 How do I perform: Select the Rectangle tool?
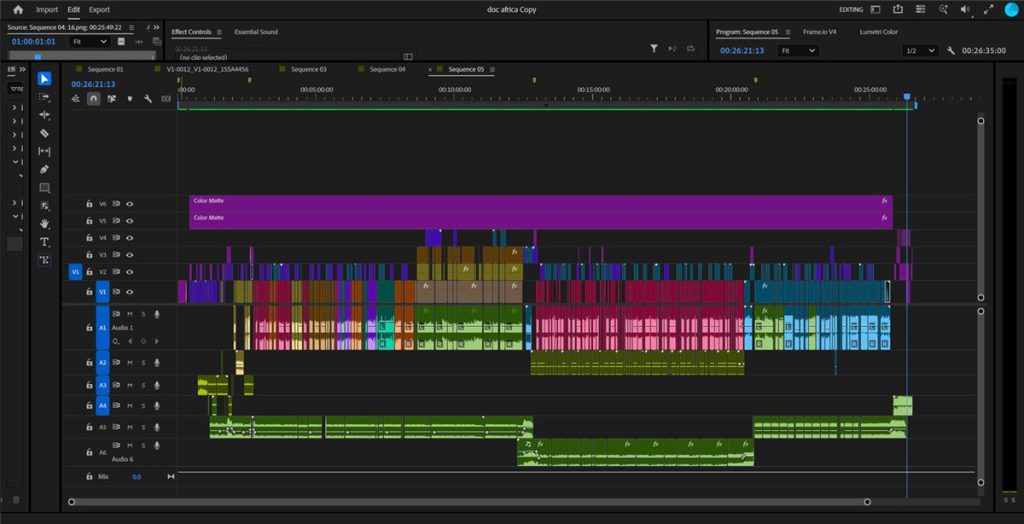click(44, 188)
